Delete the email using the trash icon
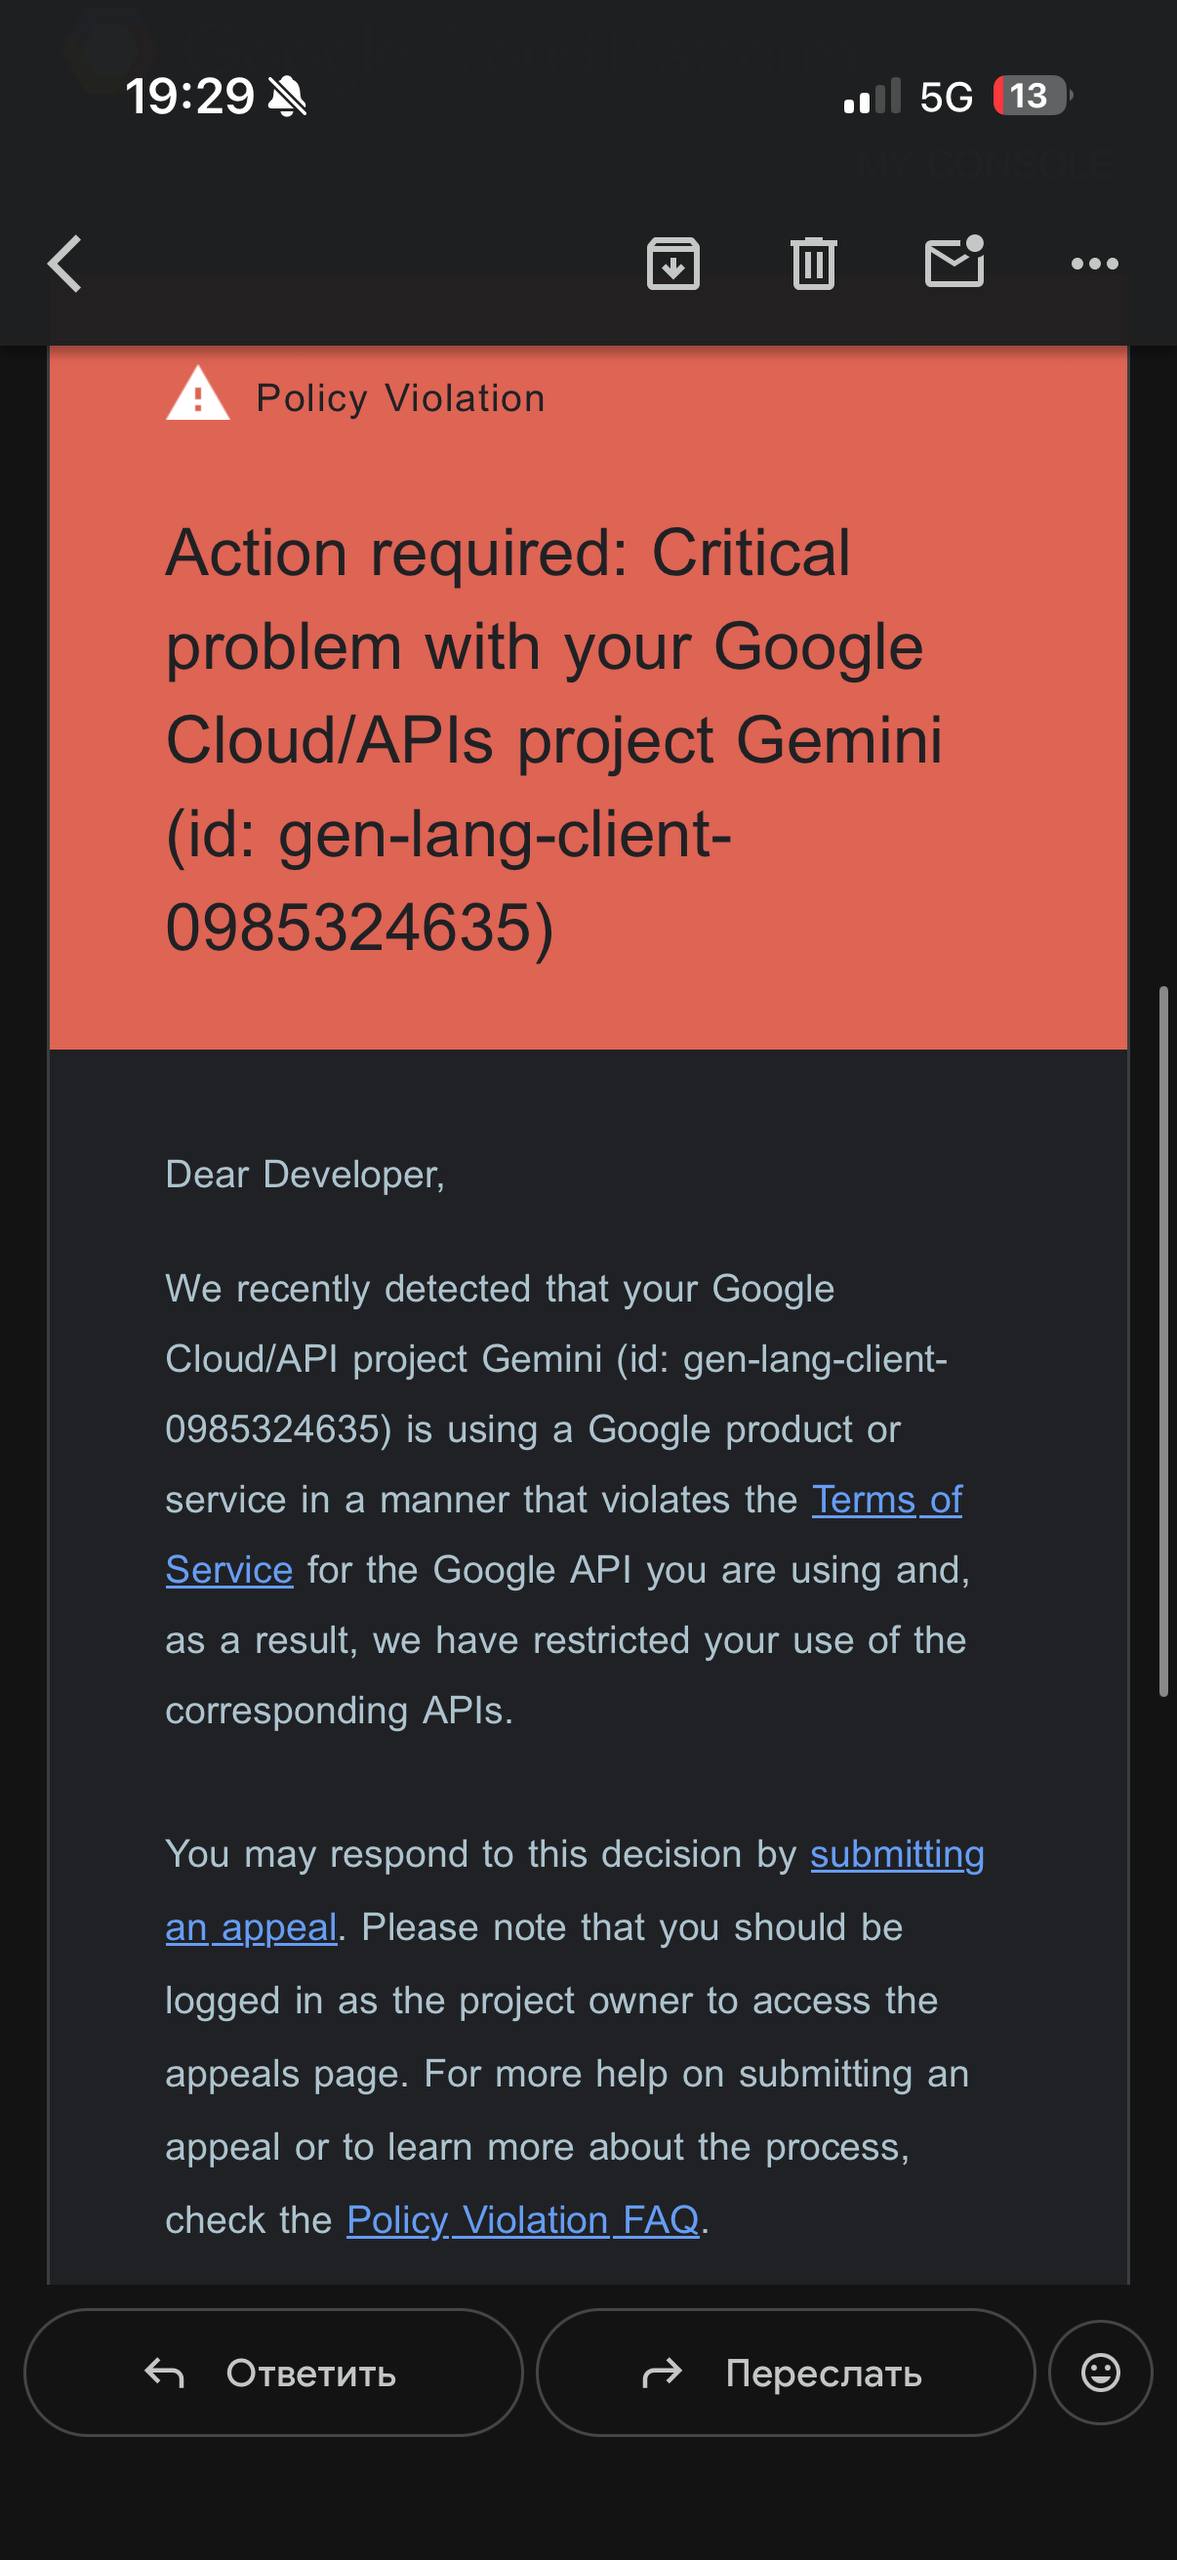 click(x=813, y=264)
